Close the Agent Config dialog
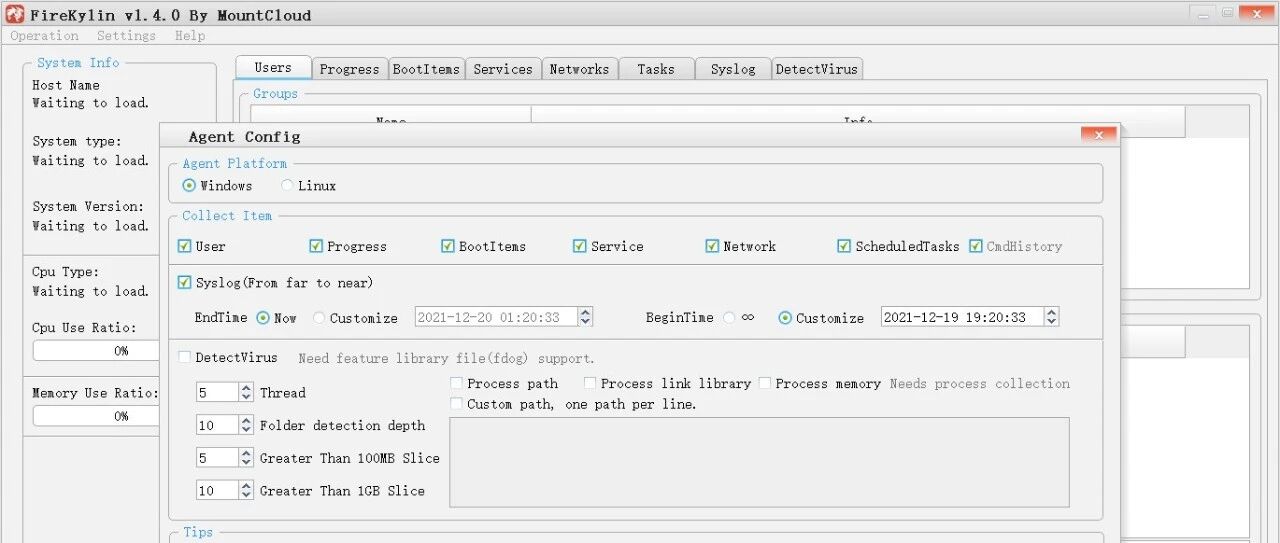This screenshot has height=543, width=1280. click(x=1098, y=135)
